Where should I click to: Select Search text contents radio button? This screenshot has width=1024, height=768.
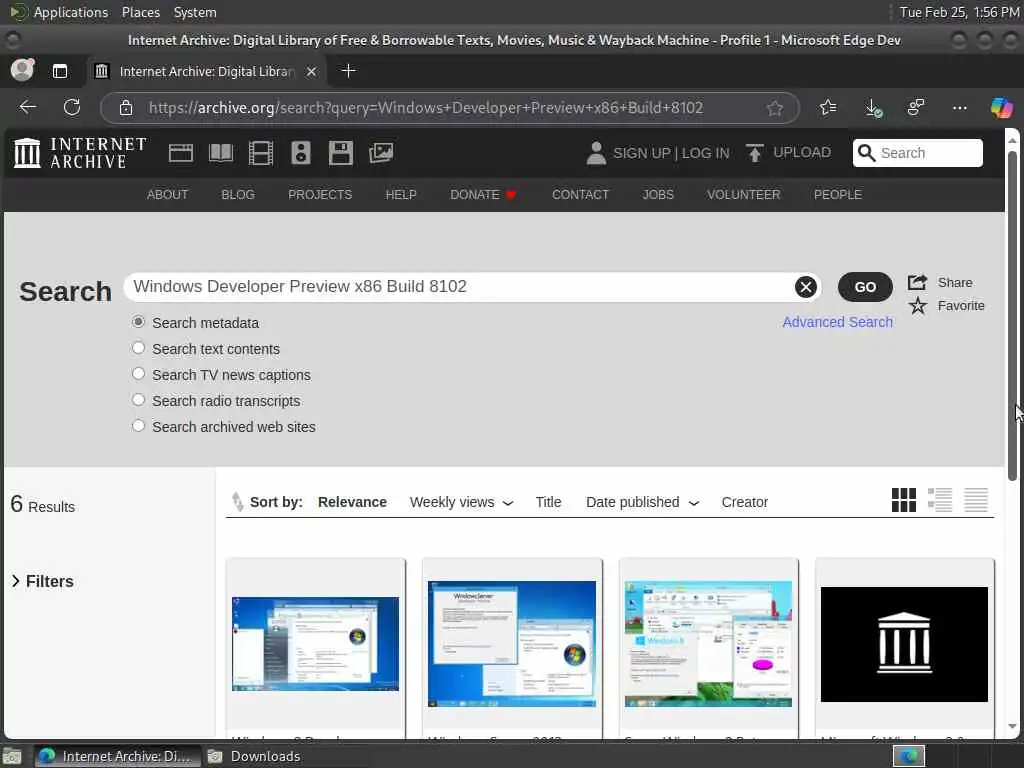pos(138,348)
